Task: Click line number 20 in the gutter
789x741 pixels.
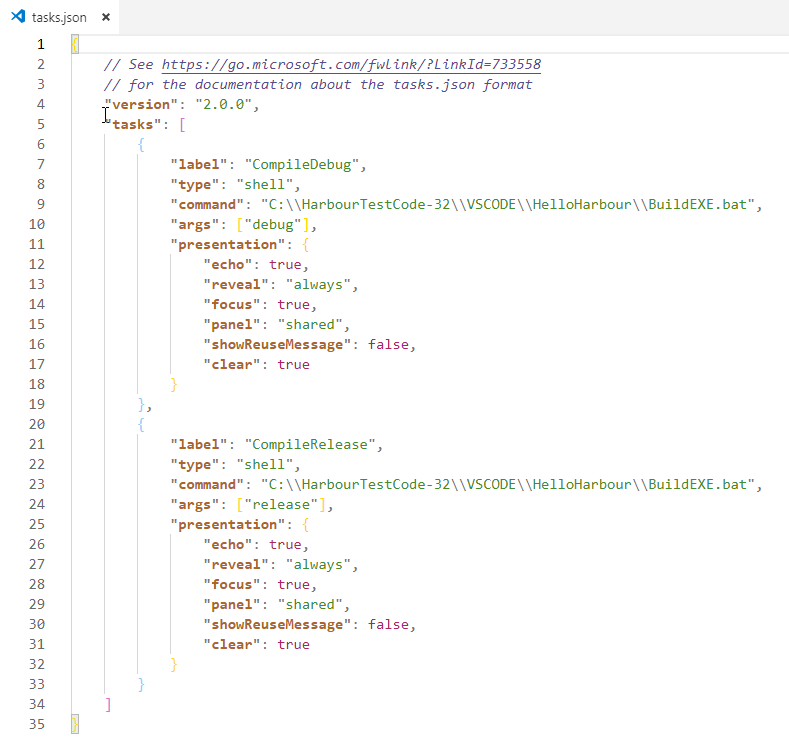Action: point(40,424)
